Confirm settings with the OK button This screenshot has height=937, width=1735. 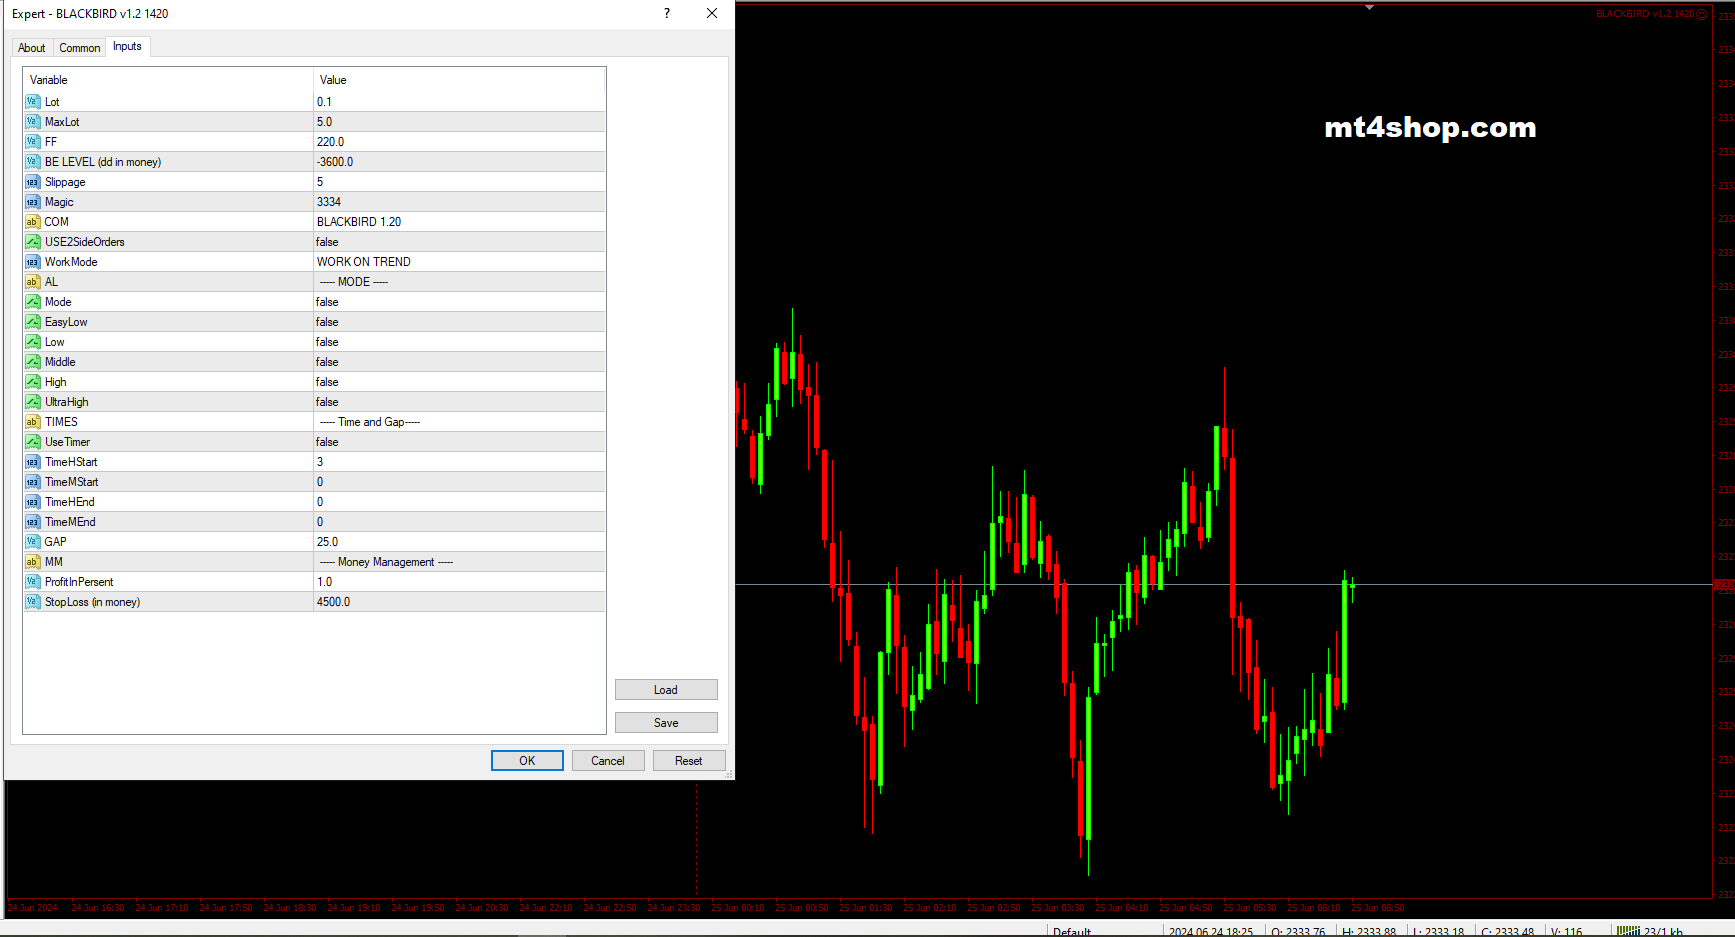click(x=527, y=761)
